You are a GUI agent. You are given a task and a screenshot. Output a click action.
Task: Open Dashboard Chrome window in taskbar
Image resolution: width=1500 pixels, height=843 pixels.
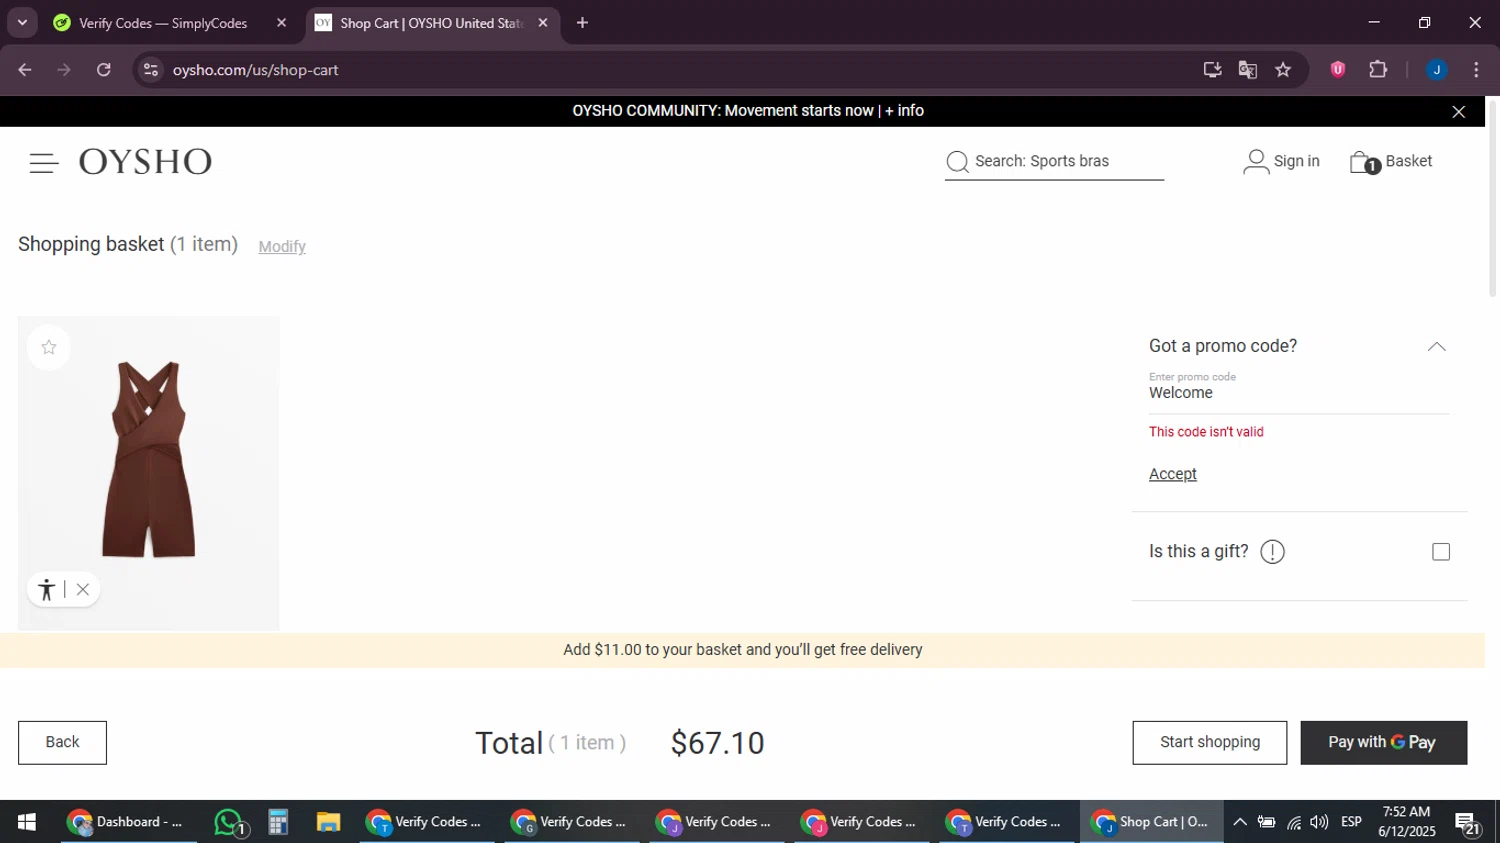[x=128, y=822]
